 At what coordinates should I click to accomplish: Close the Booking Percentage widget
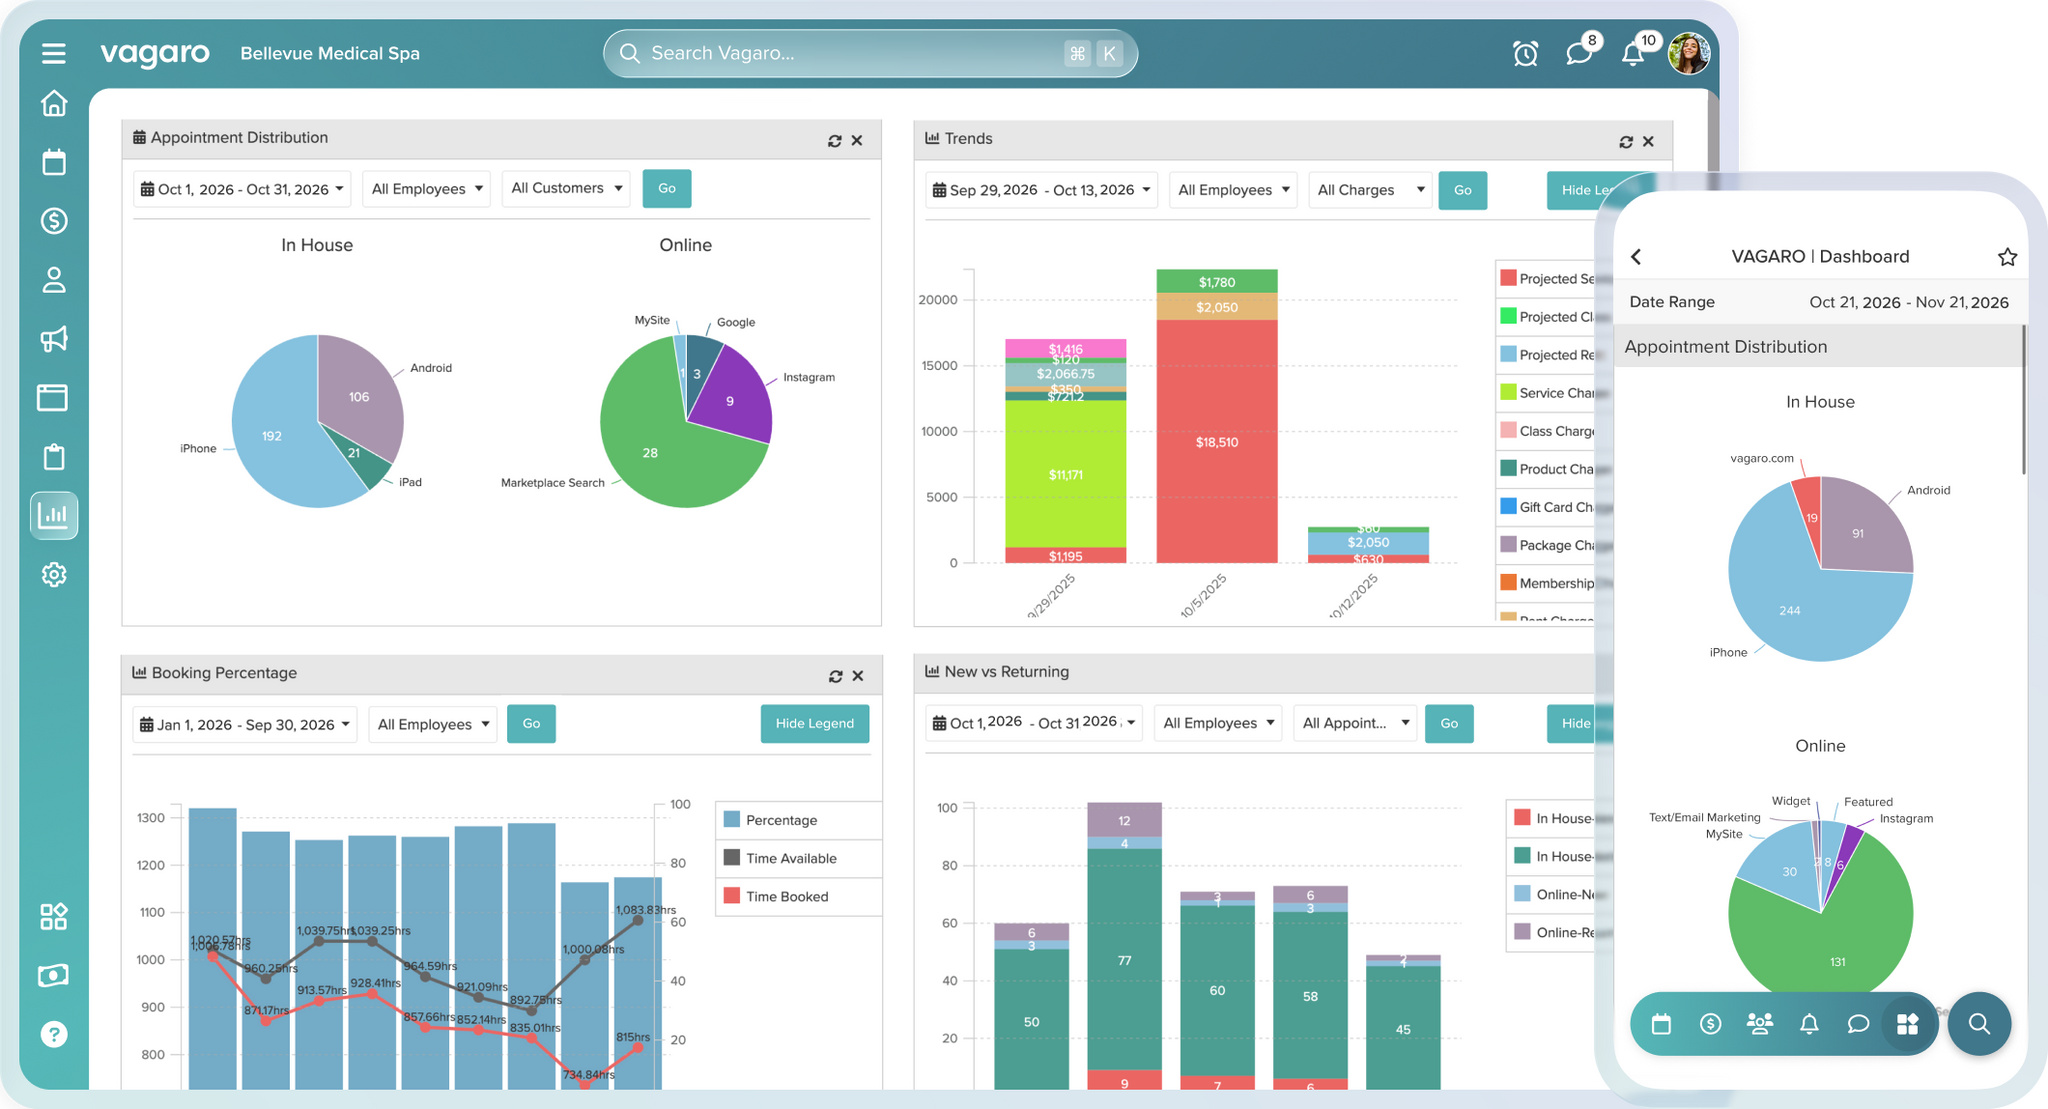coord(858,676)
